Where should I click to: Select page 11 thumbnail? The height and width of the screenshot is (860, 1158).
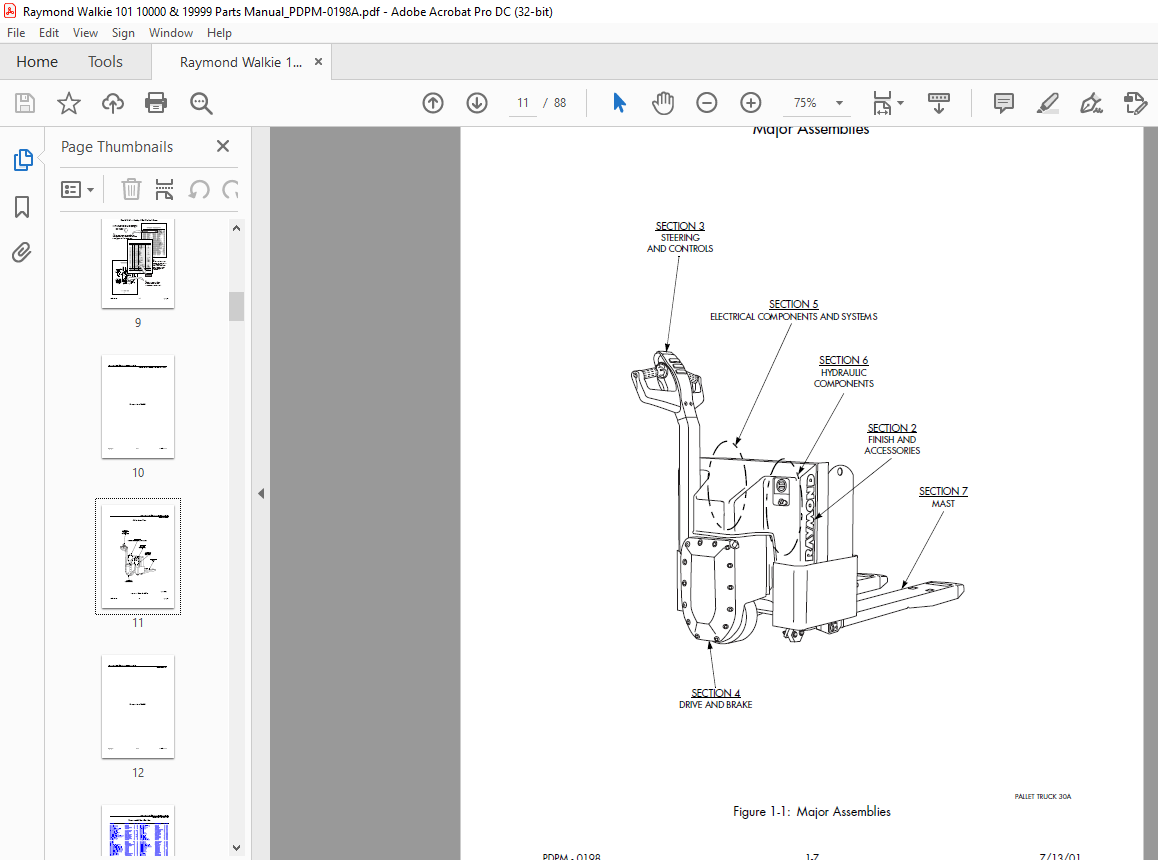point(138,556)
